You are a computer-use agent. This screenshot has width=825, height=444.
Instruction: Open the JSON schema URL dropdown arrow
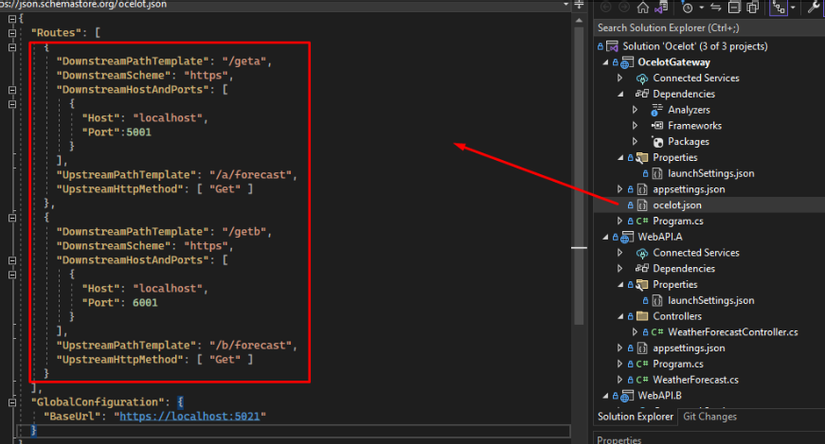pyautogui.click(x=566, y=4)
